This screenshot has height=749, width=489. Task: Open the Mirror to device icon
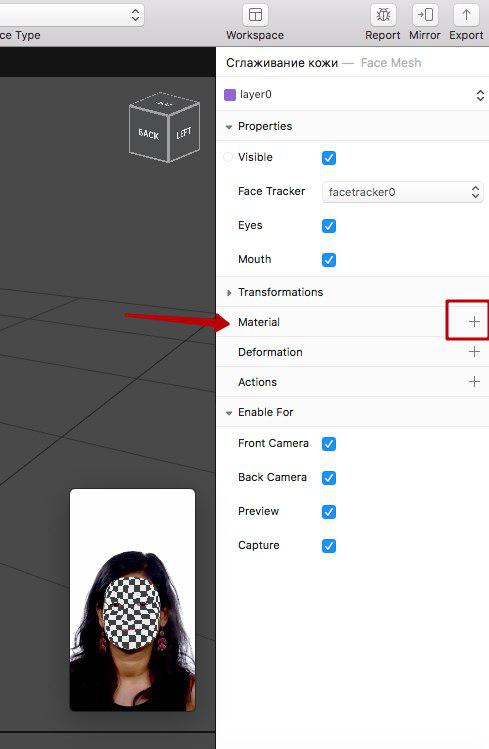click(x=425, y=15)
